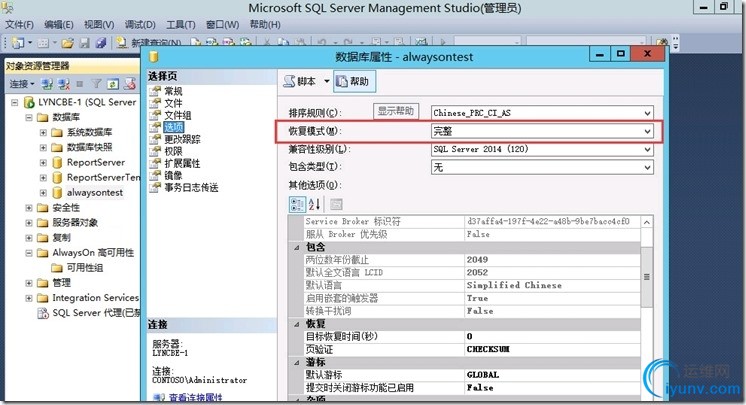Select the 文件 page in dialog
Screen dimensions: 746x405
pyautogui.click(x=173, y=103)
